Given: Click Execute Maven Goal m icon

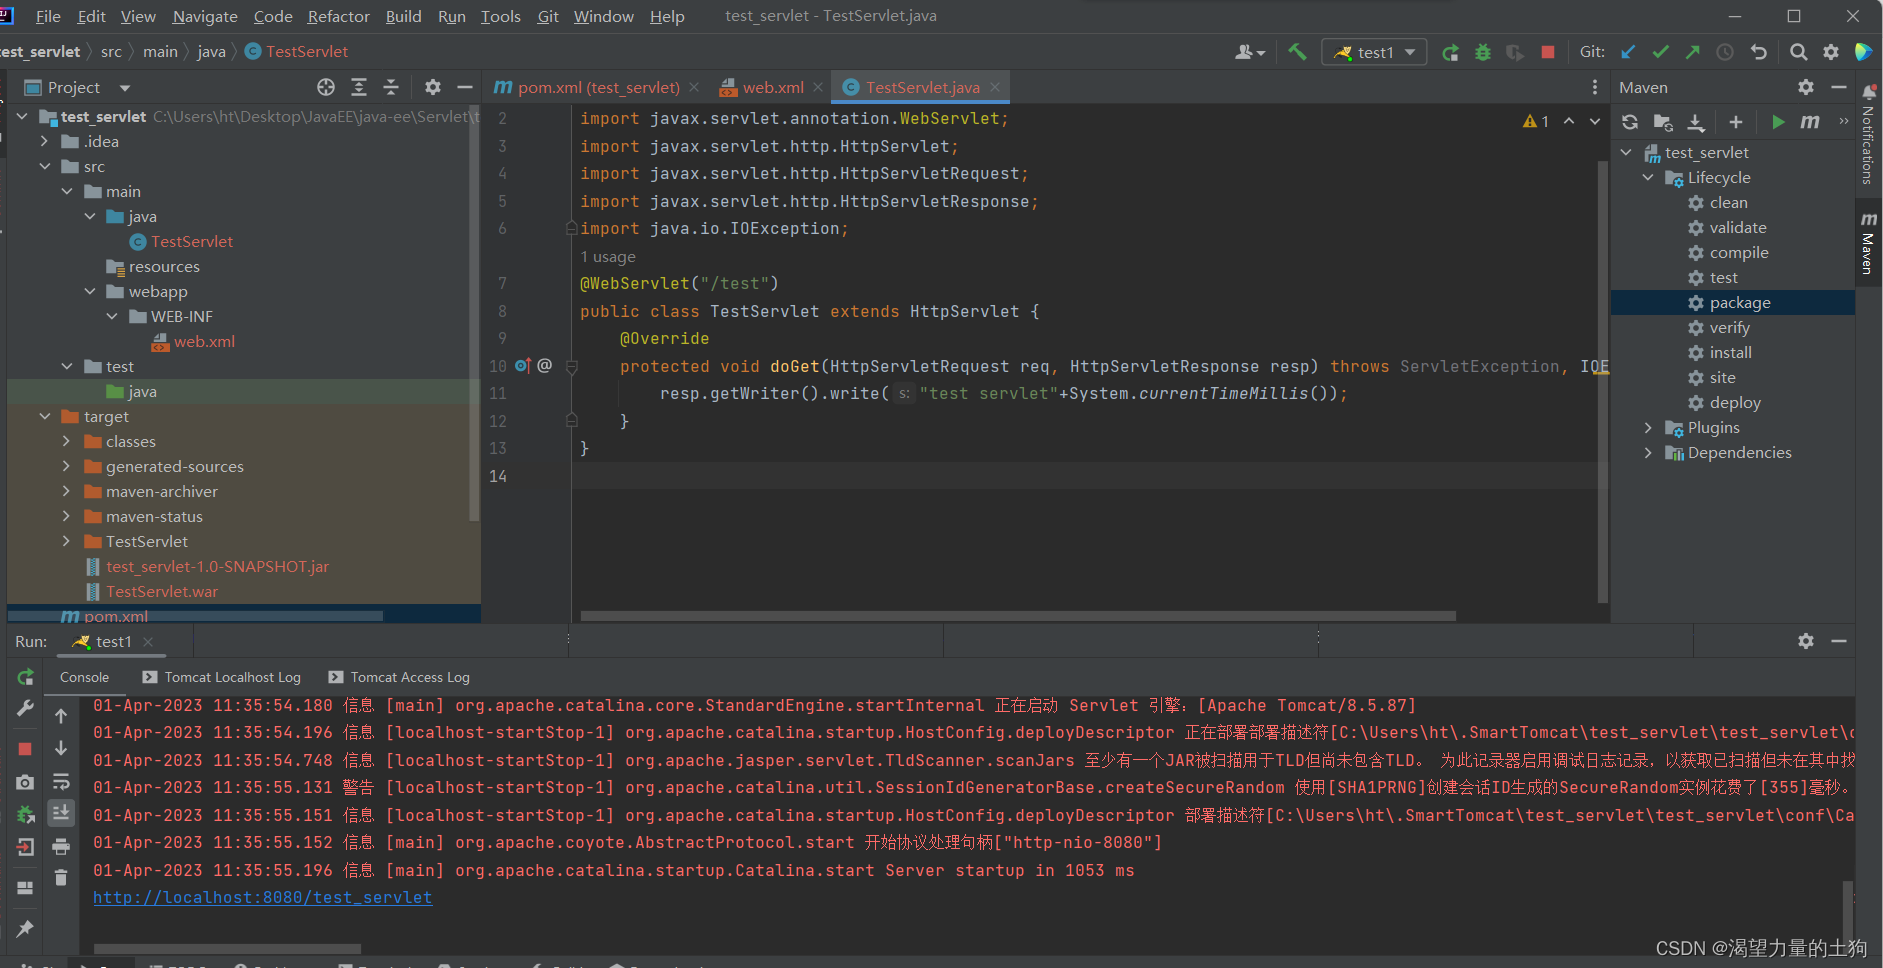Looking at the screenshot, I should (x=1810, y=122).
